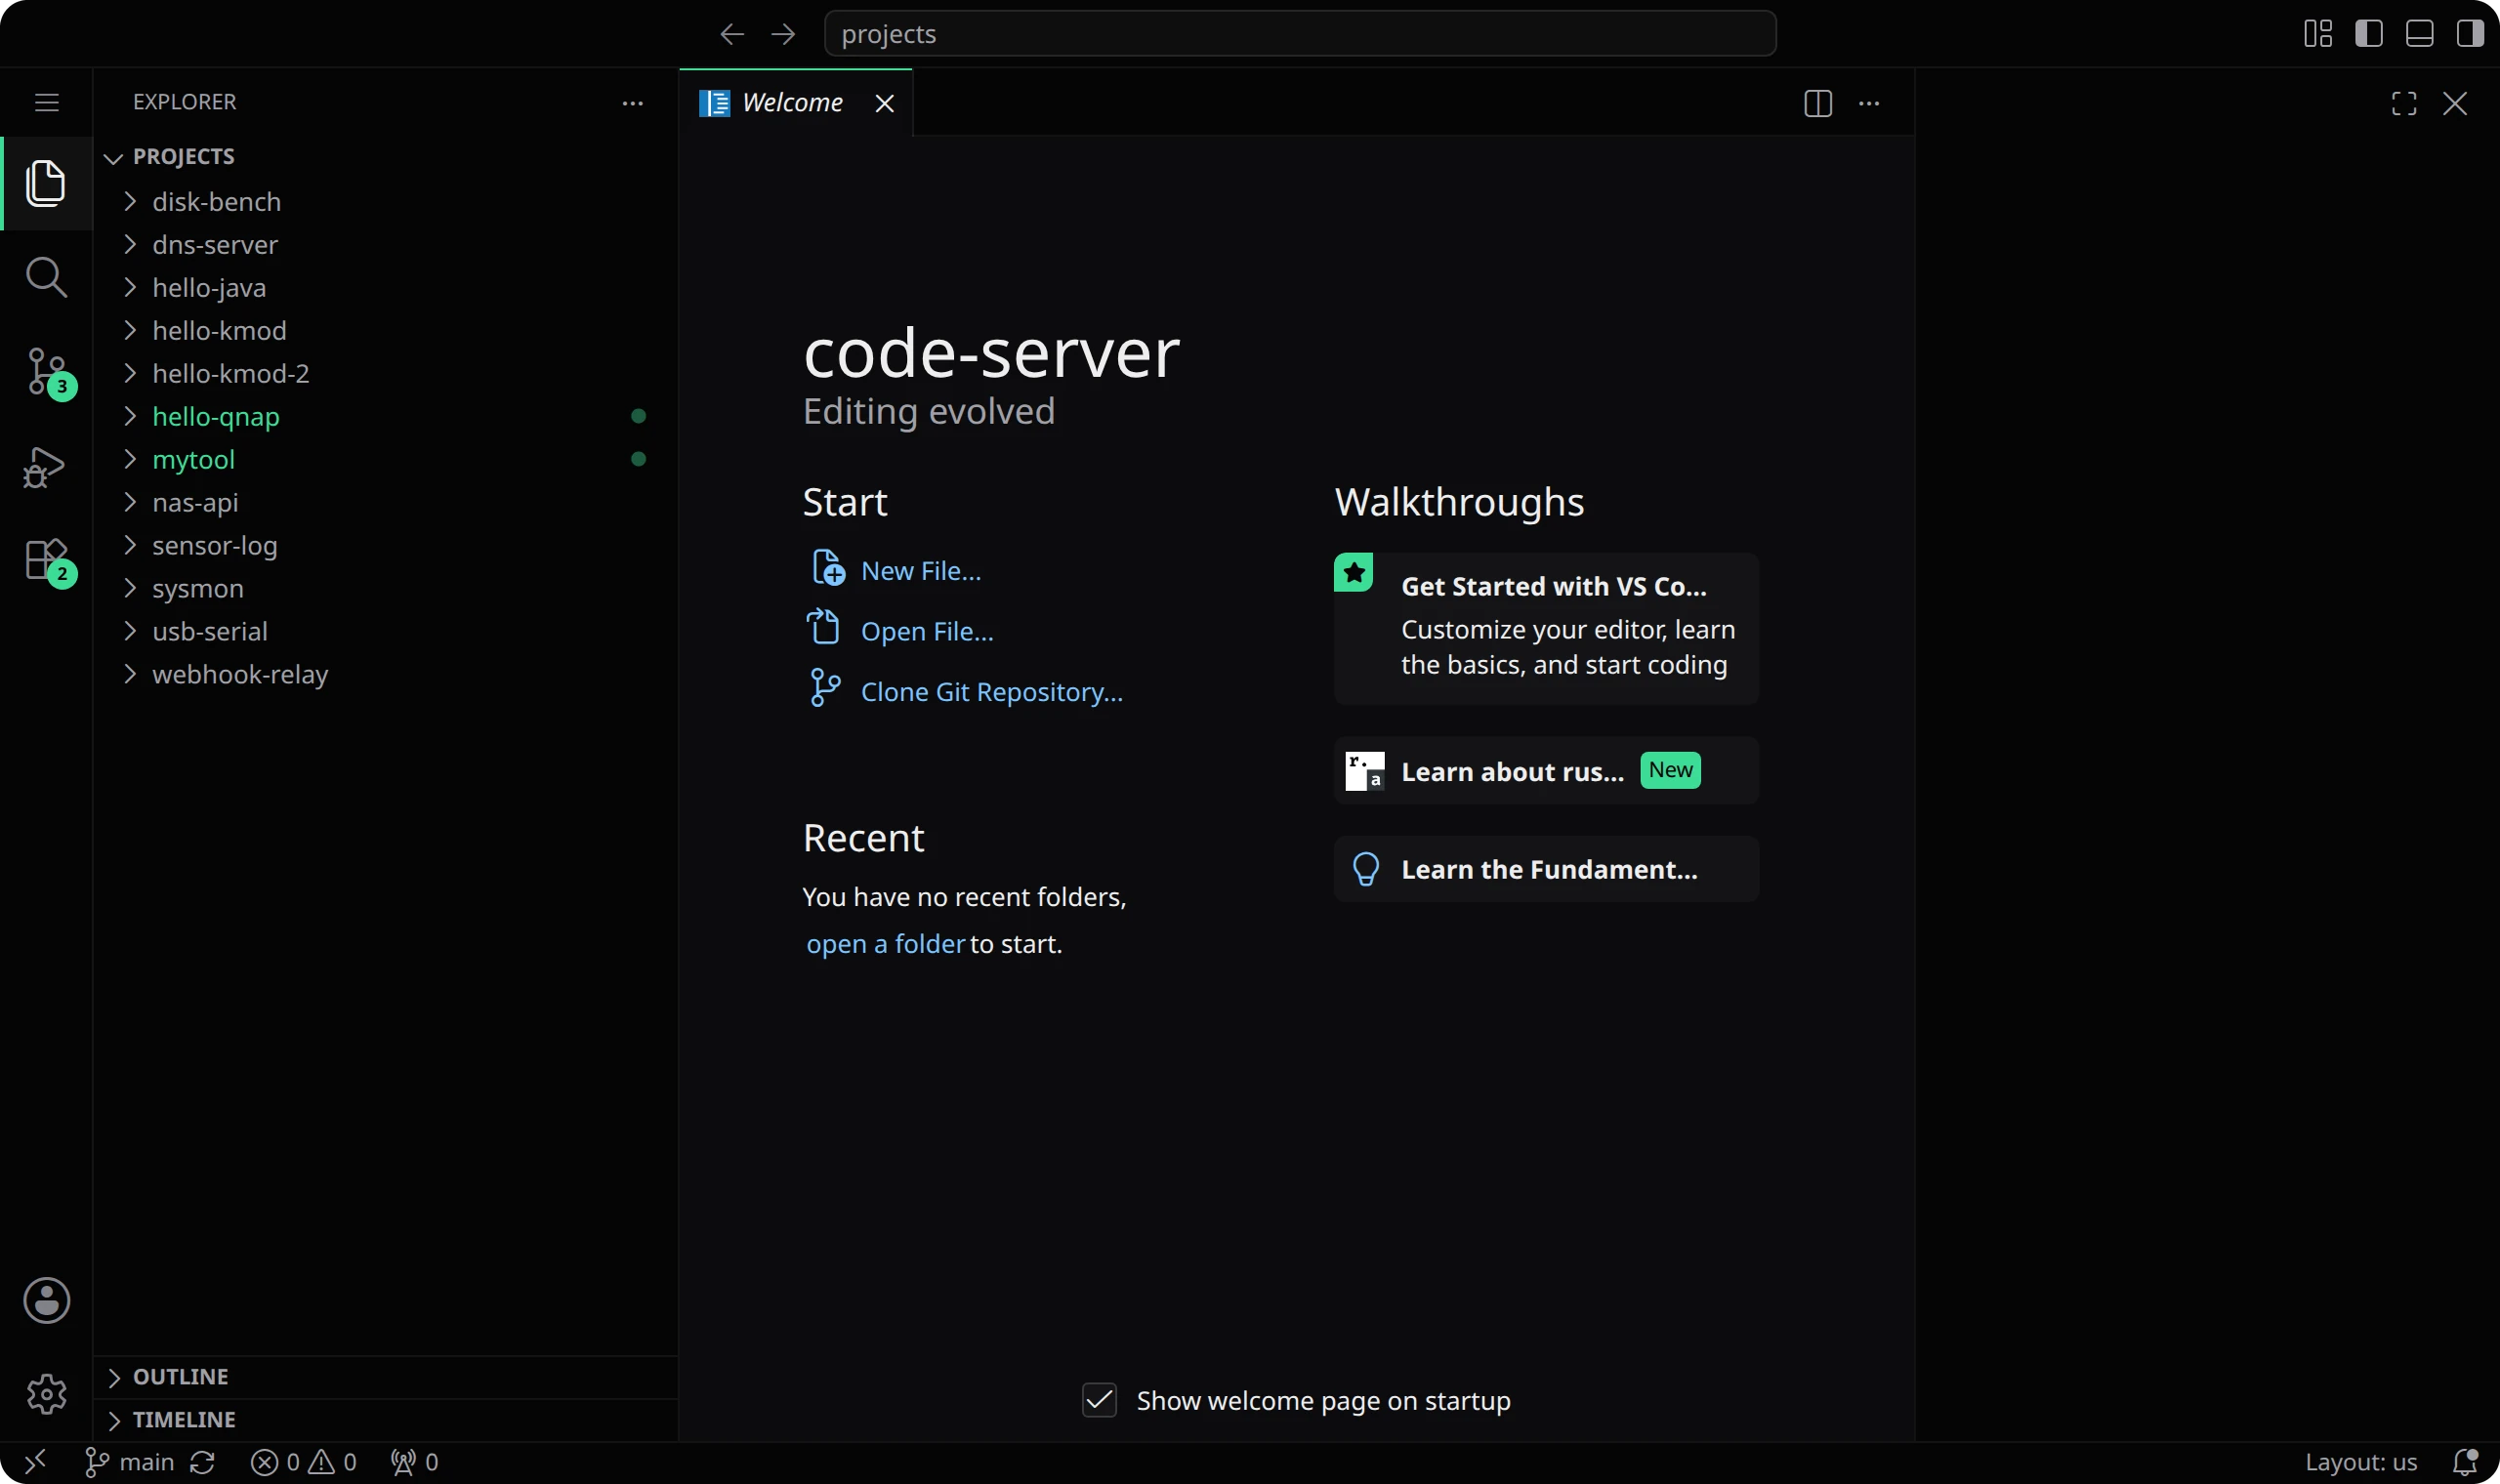The image size is (2500, 1484).
Task: Expand the disk-bench folder
Action: tap(385, 201)
